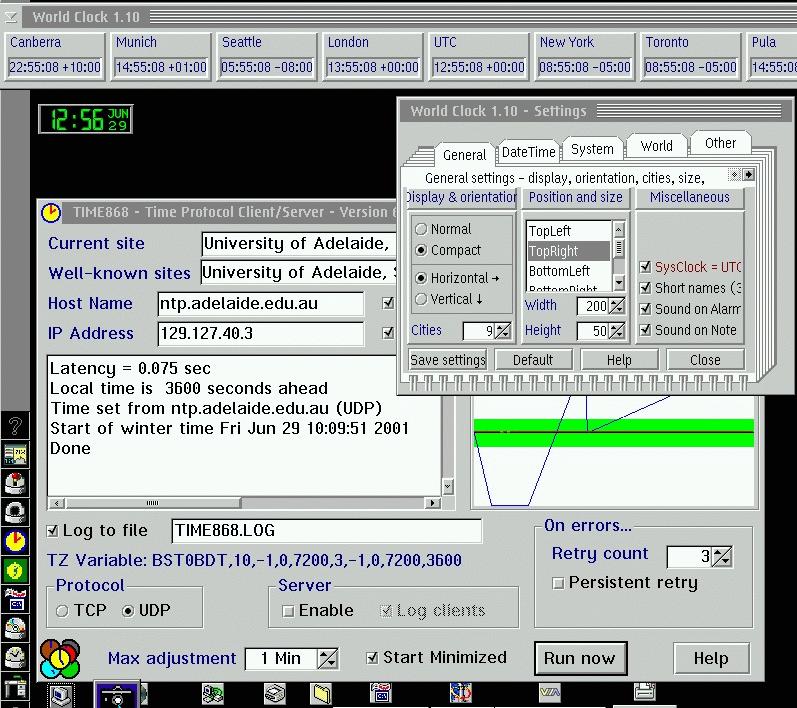
Task: Select the Compact display radio button
Action: point(421,250)
